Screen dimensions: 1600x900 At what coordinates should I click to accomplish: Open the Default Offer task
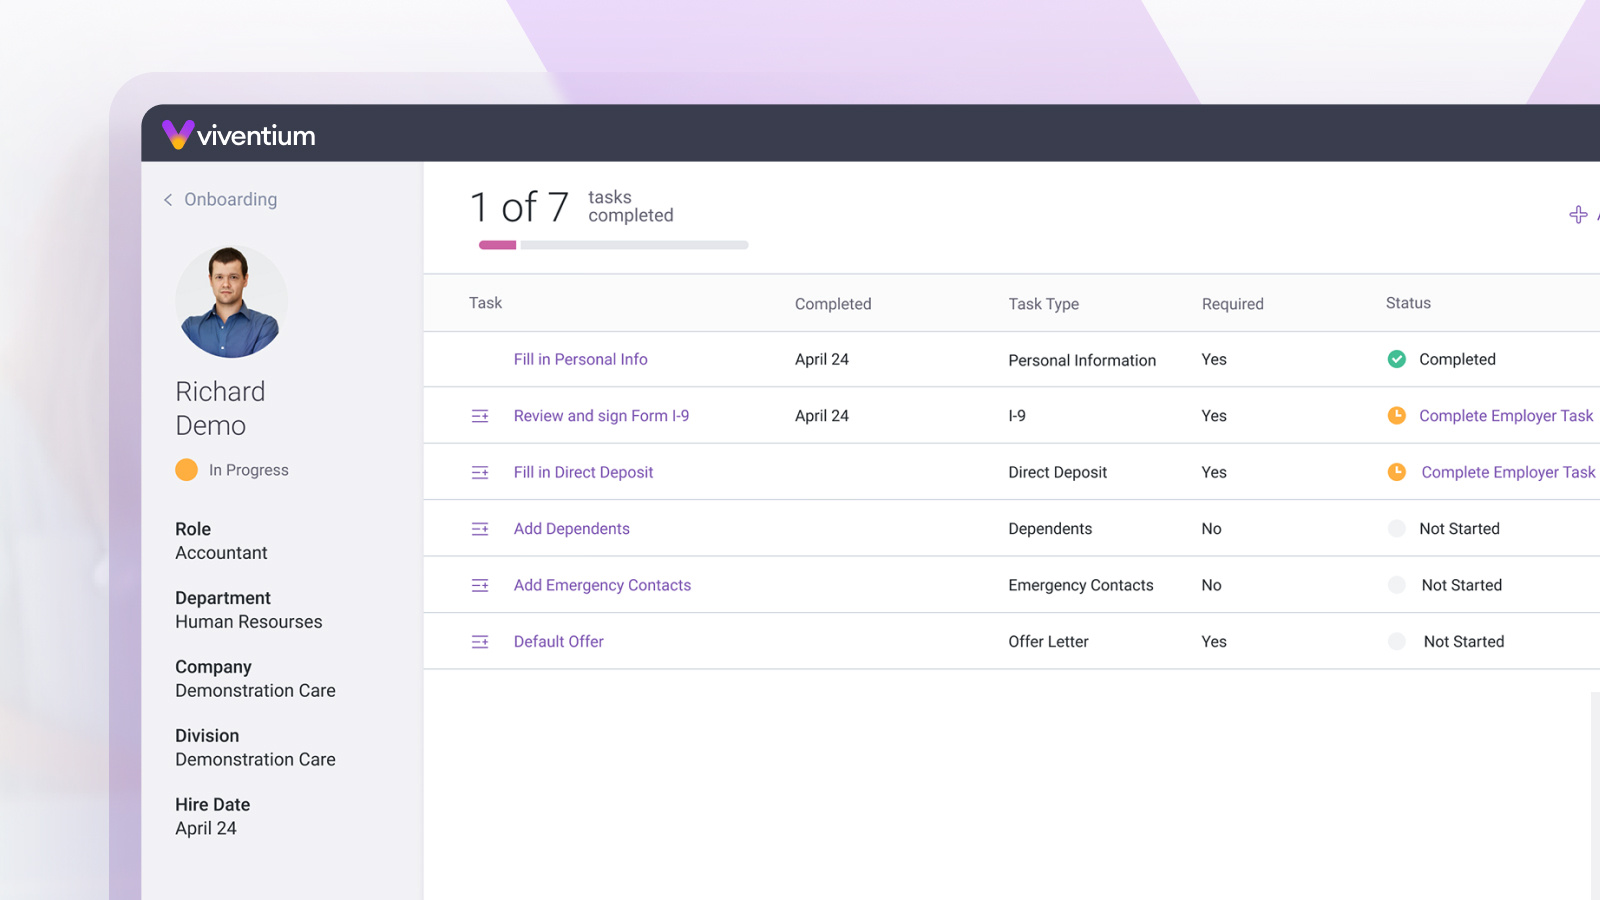(x=558, y=641)
